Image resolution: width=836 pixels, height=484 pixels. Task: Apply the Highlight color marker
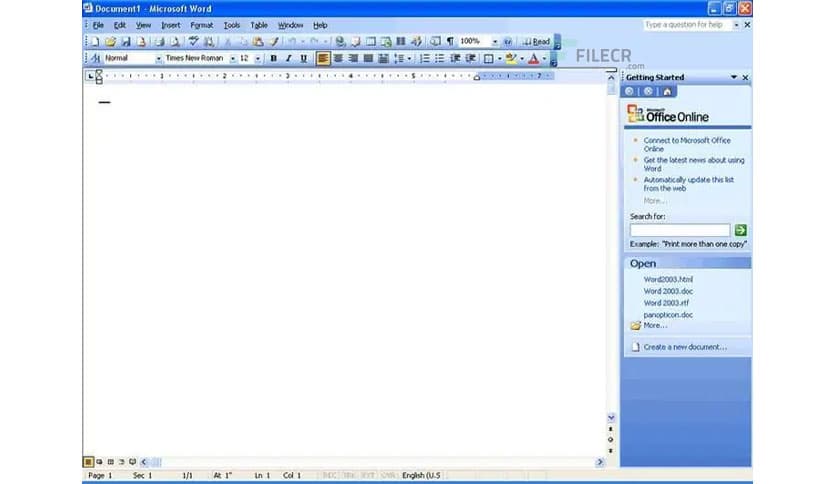[x=511, y=59]
